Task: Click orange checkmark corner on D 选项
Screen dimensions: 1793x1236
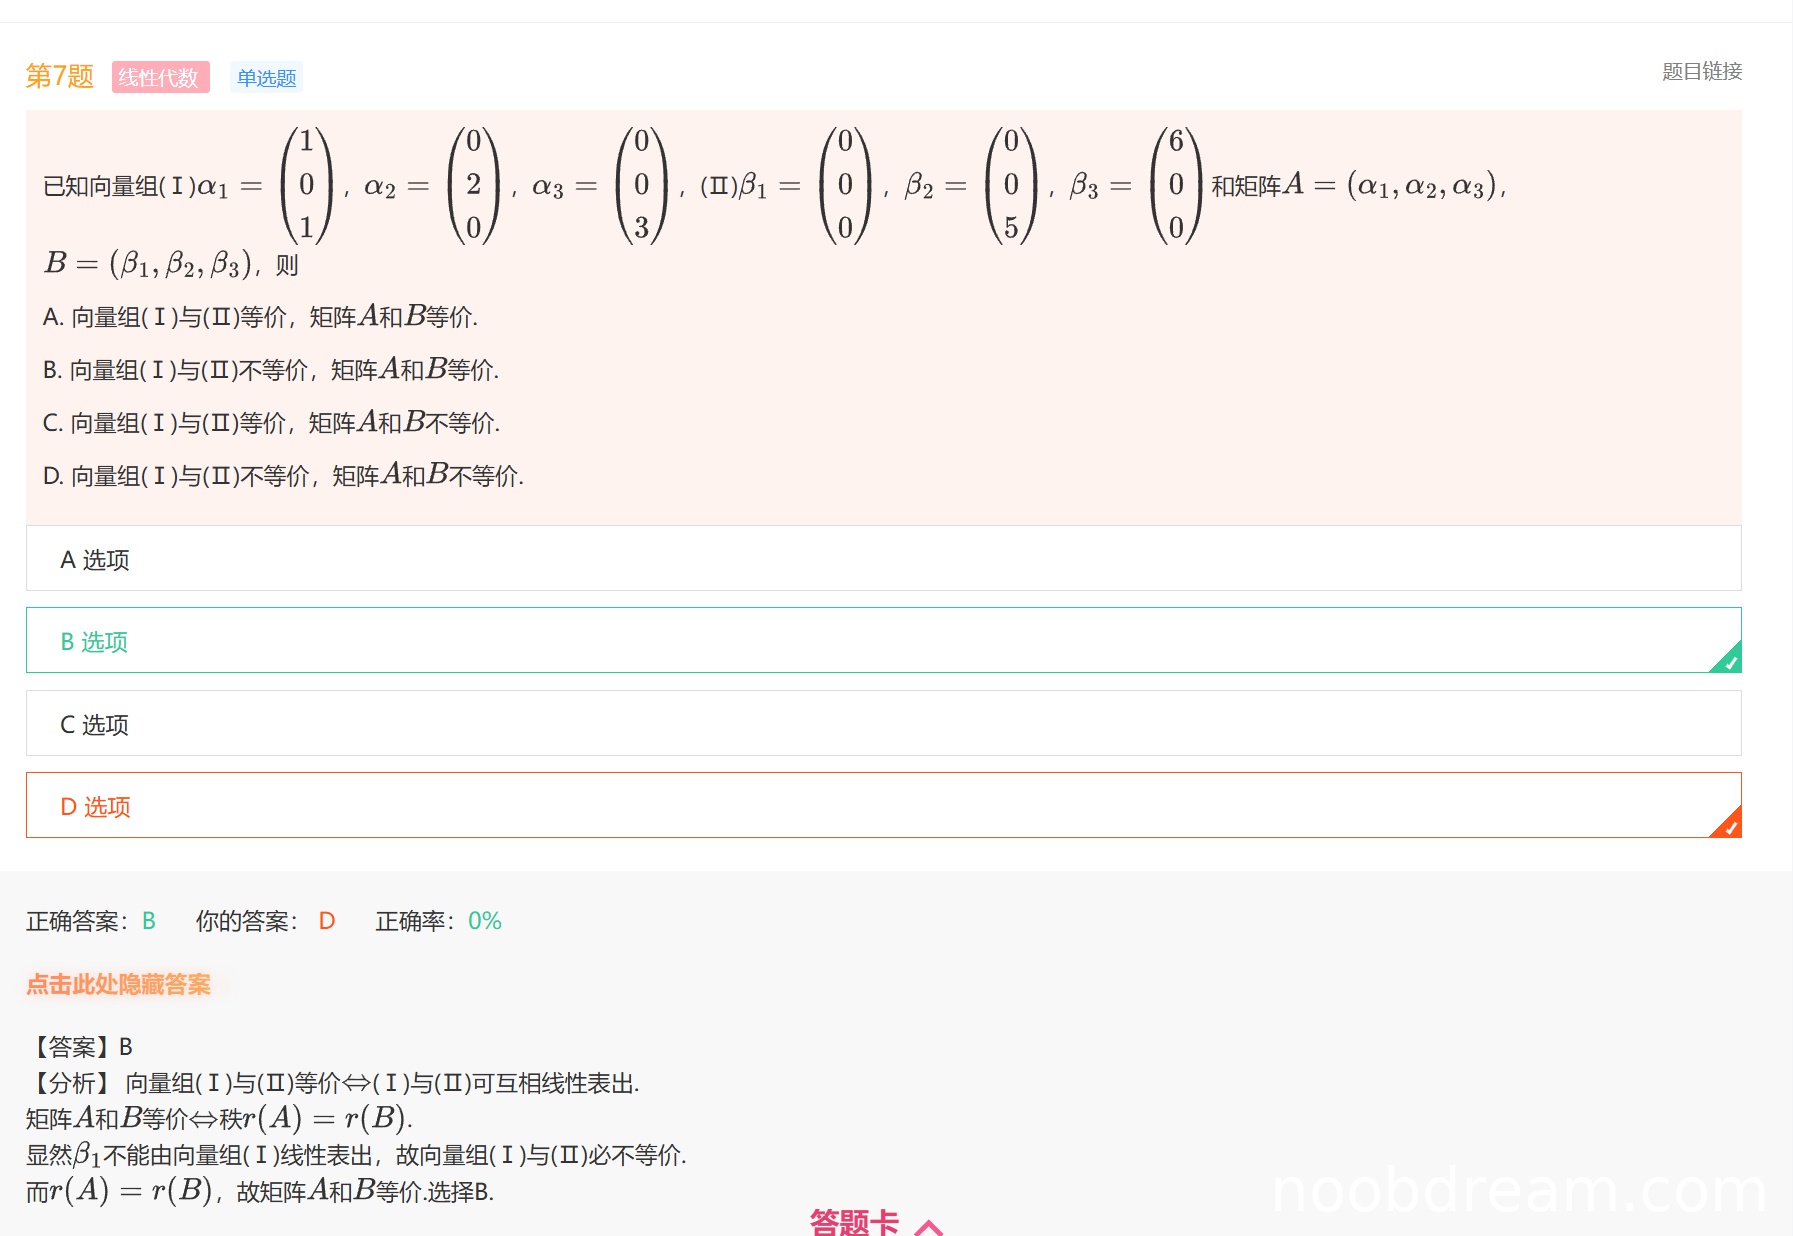Action: click(1729, 826)
